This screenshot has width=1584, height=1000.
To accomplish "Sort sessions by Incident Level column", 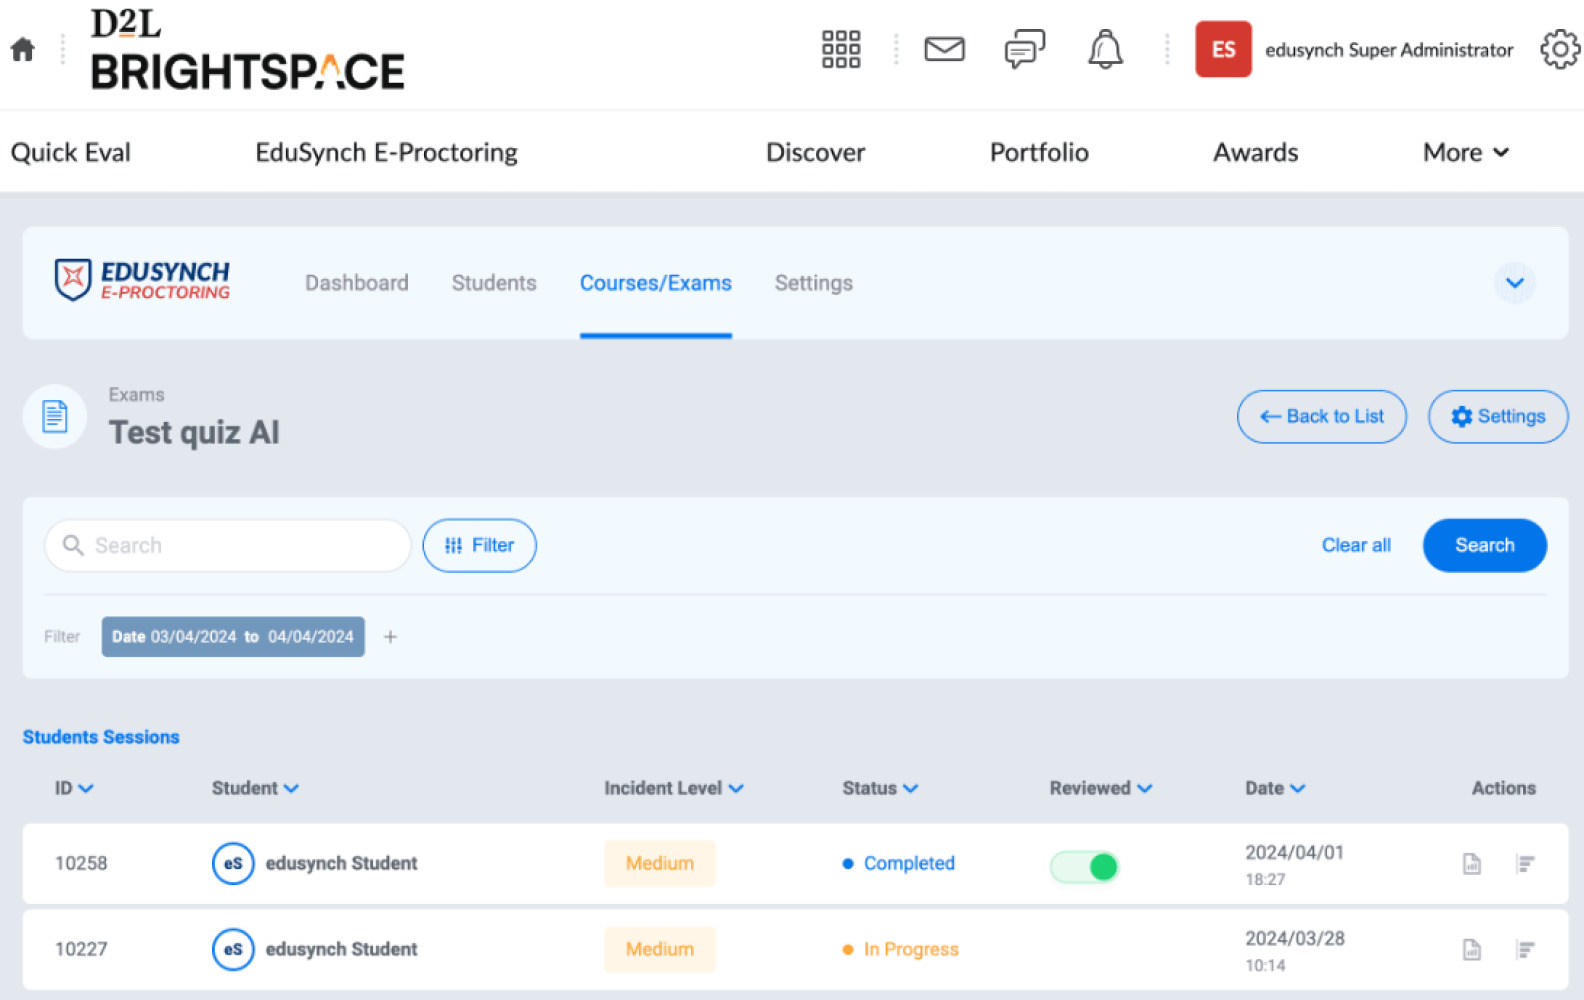I will tap(673, 788).
